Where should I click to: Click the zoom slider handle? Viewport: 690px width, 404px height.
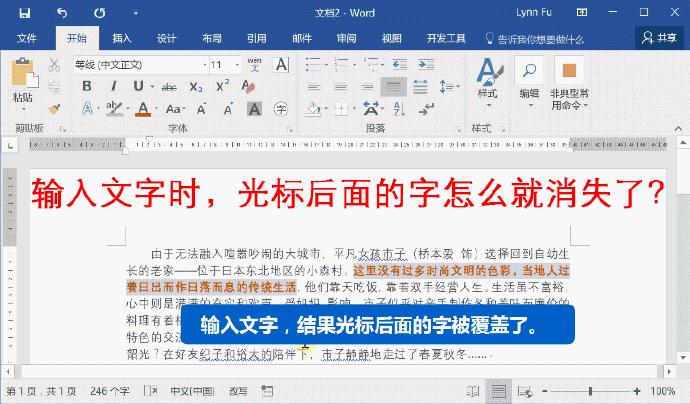(591, 391)
